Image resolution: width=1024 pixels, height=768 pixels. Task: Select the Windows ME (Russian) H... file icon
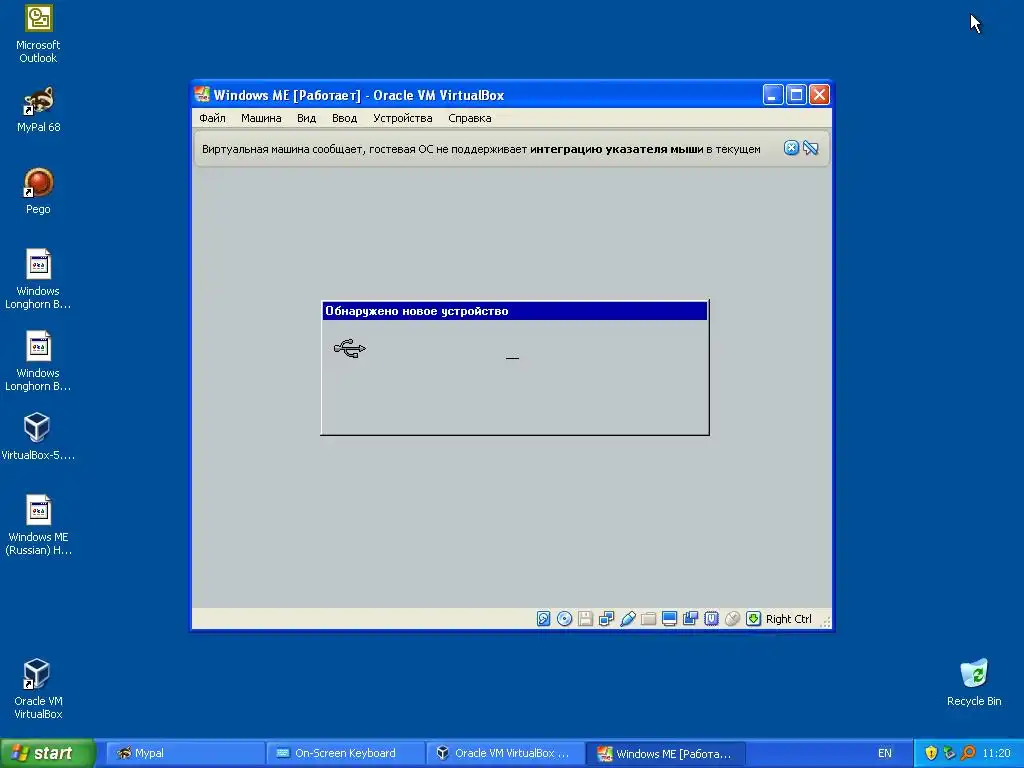click(x=38, y=525)
